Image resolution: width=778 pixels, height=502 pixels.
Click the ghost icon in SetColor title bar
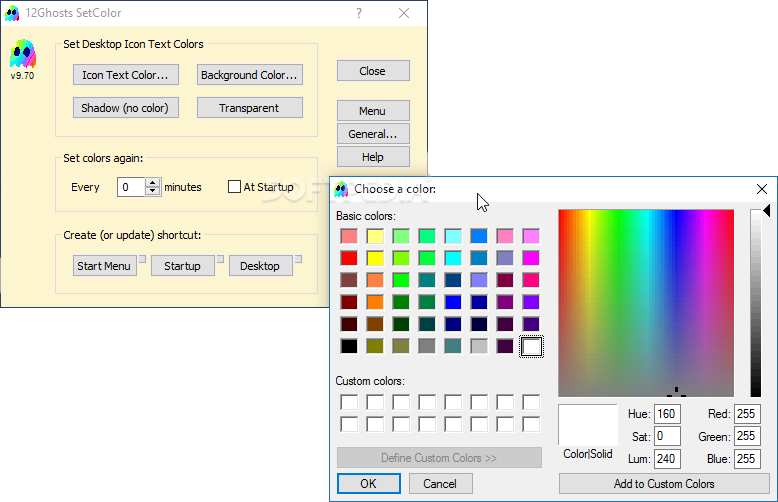tap(12, 13)
